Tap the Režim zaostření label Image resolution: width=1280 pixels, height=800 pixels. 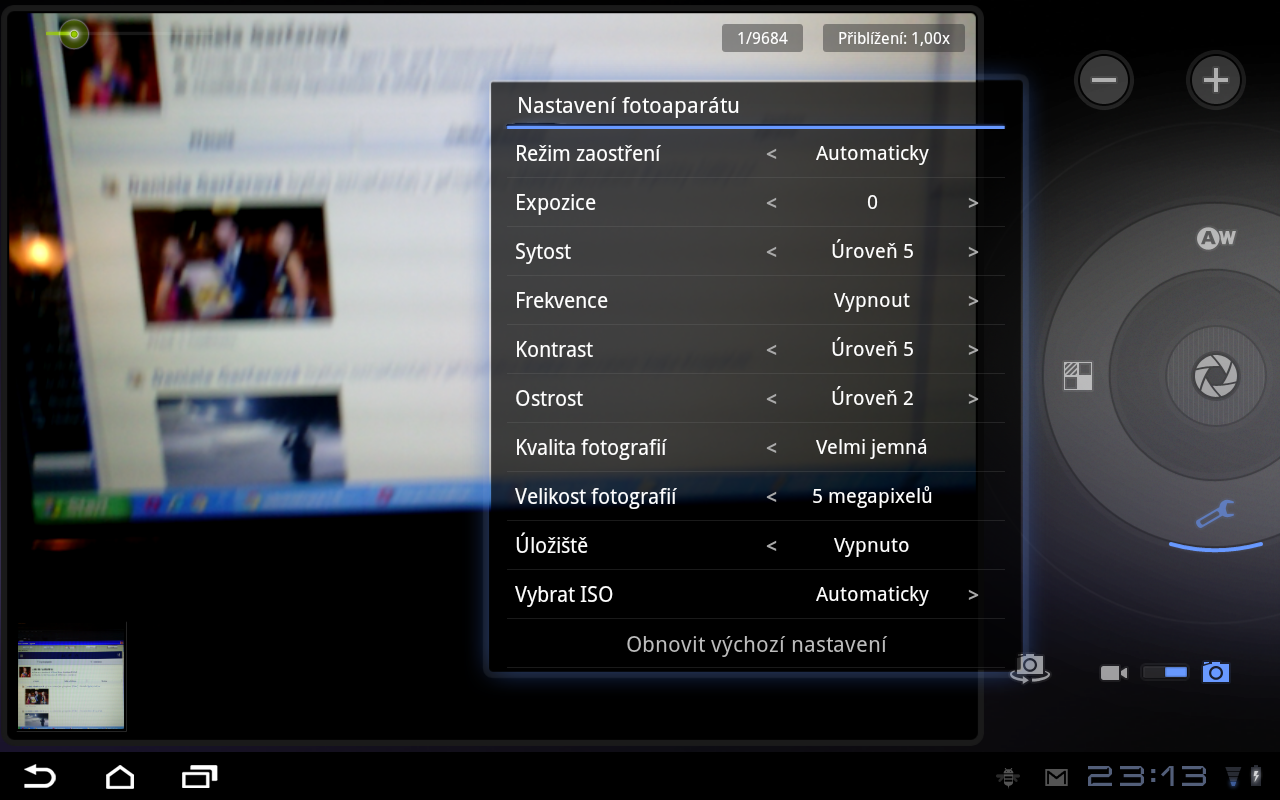pos(588,154)
